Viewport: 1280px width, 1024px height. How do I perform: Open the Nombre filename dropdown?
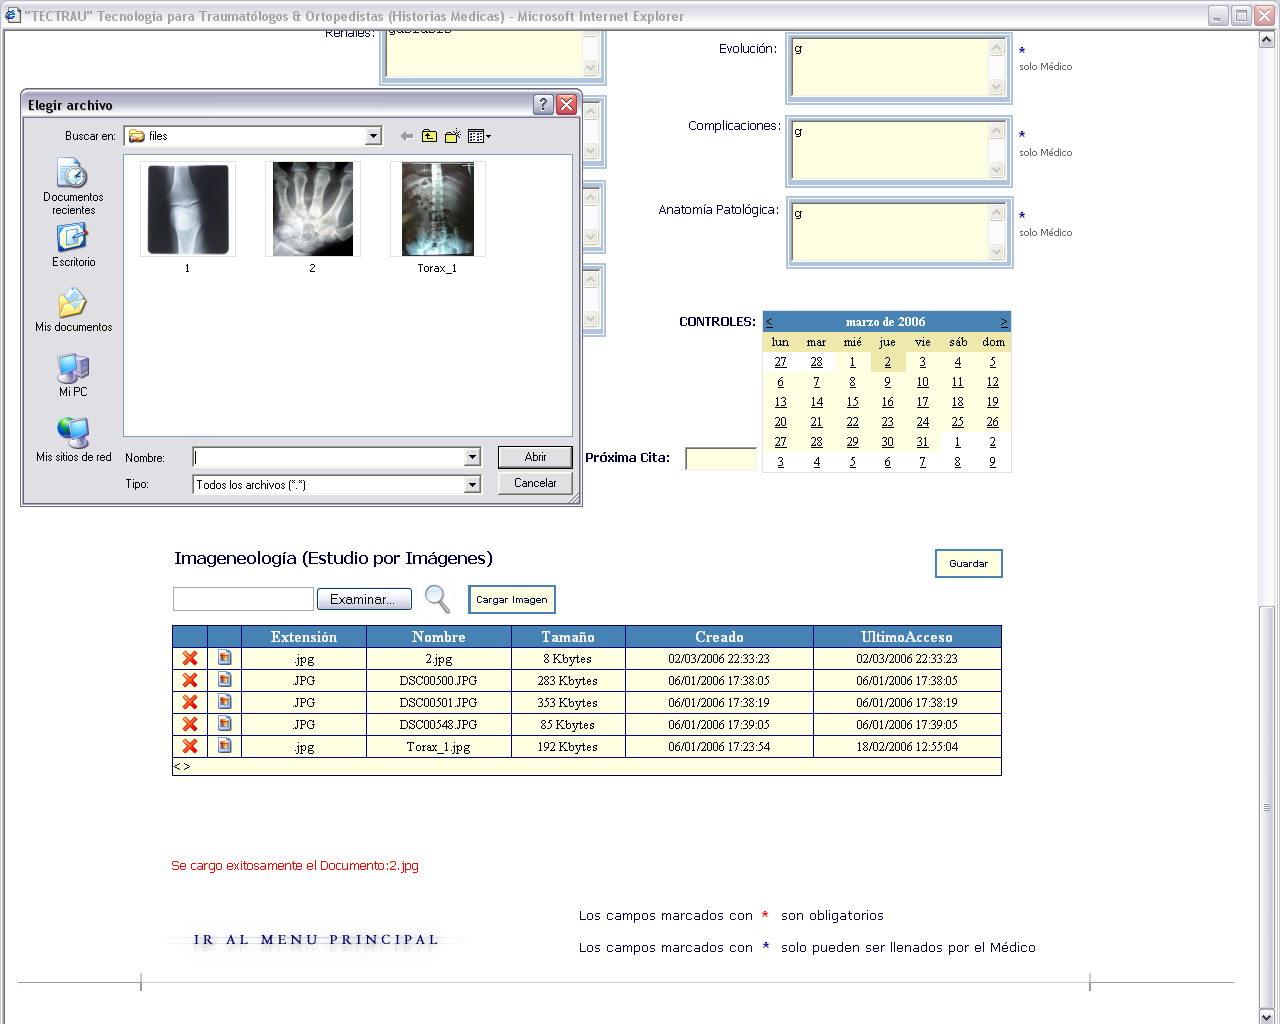point(472,457)
